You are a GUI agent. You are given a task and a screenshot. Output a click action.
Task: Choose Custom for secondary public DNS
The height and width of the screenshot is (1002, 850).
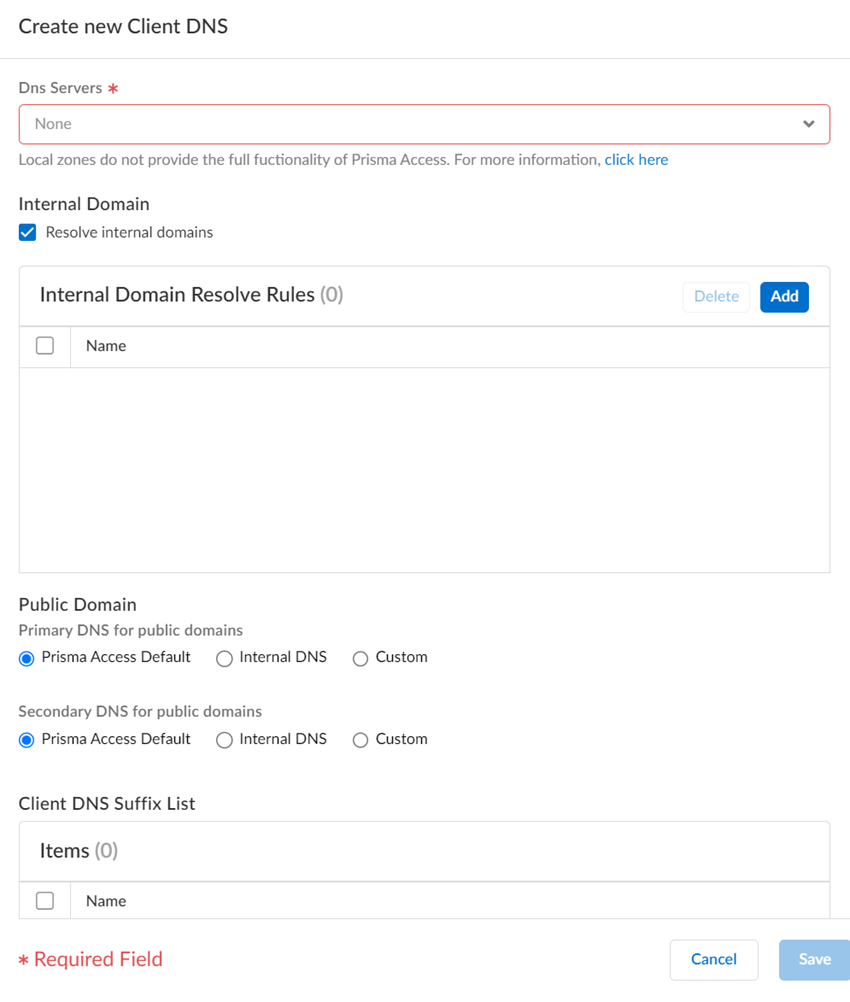(x=359, y=739)
